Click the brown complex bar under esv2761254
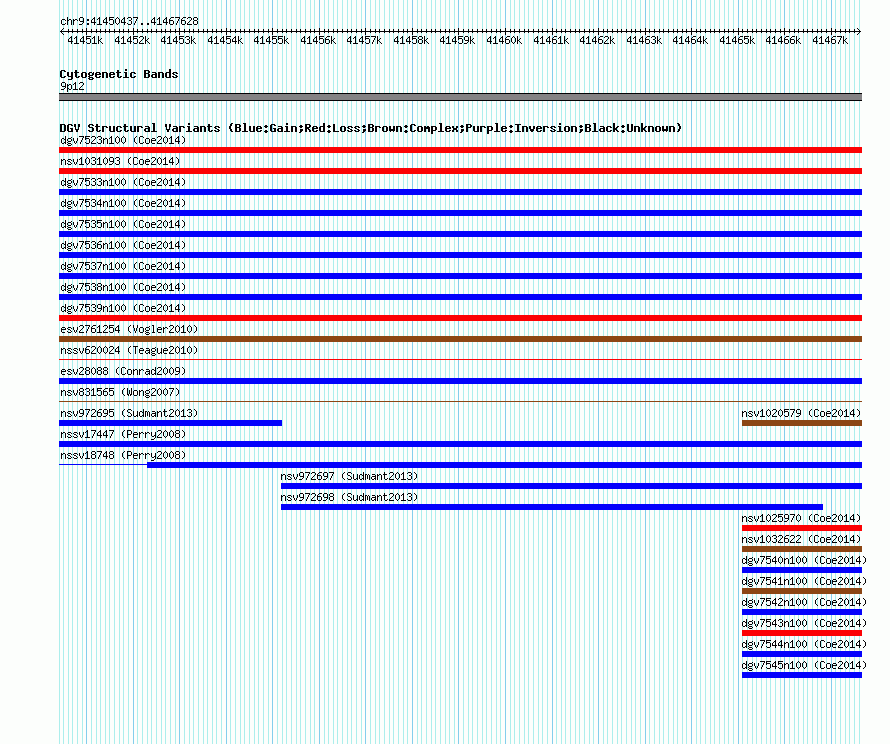This screenshot has width=890, height=744. coord(460,339)
